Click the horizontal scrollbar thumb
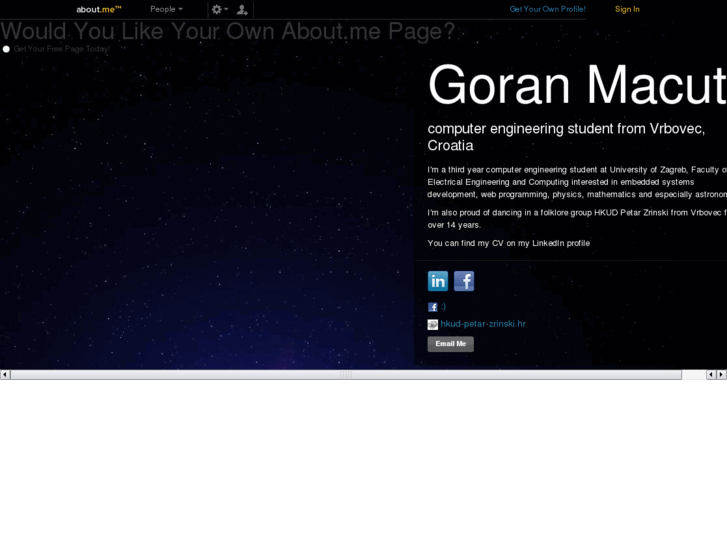Viewport: 727px width, 545px height. (346, 374)
